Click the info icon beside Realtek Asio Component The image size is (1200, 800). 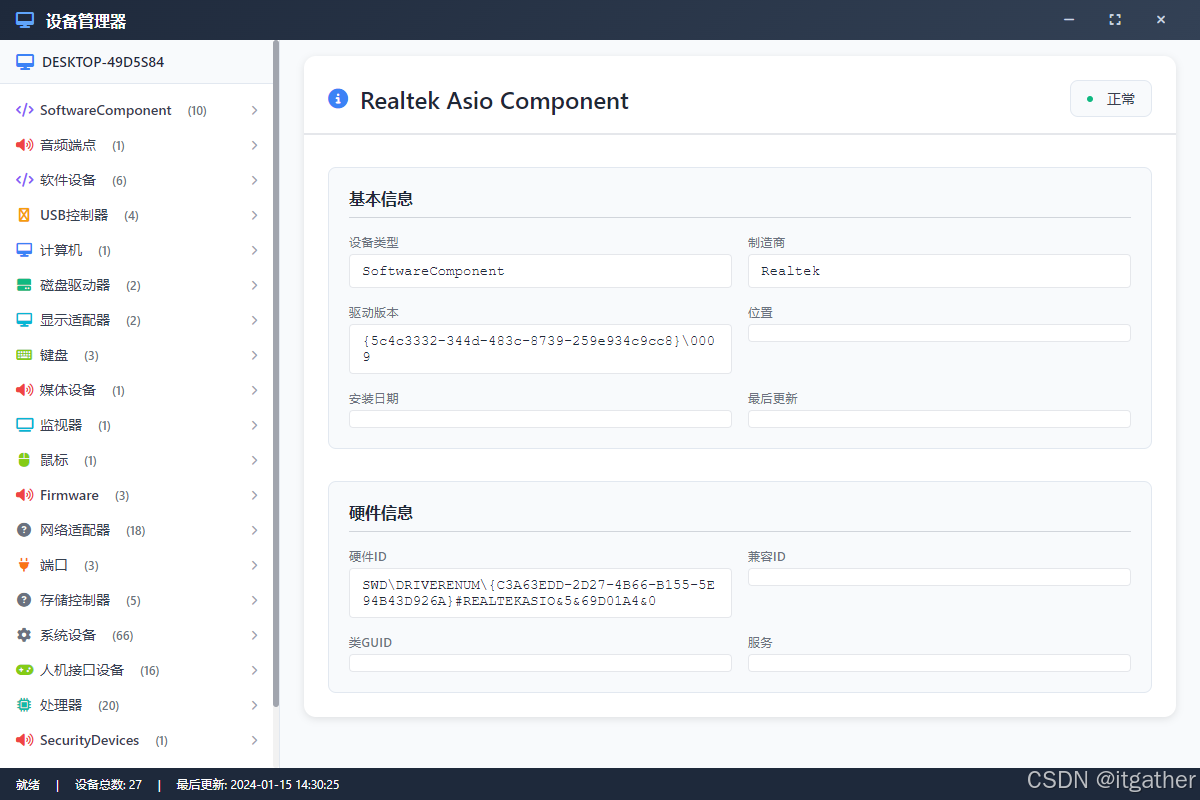pyautogui.click(x=338, y=99)
